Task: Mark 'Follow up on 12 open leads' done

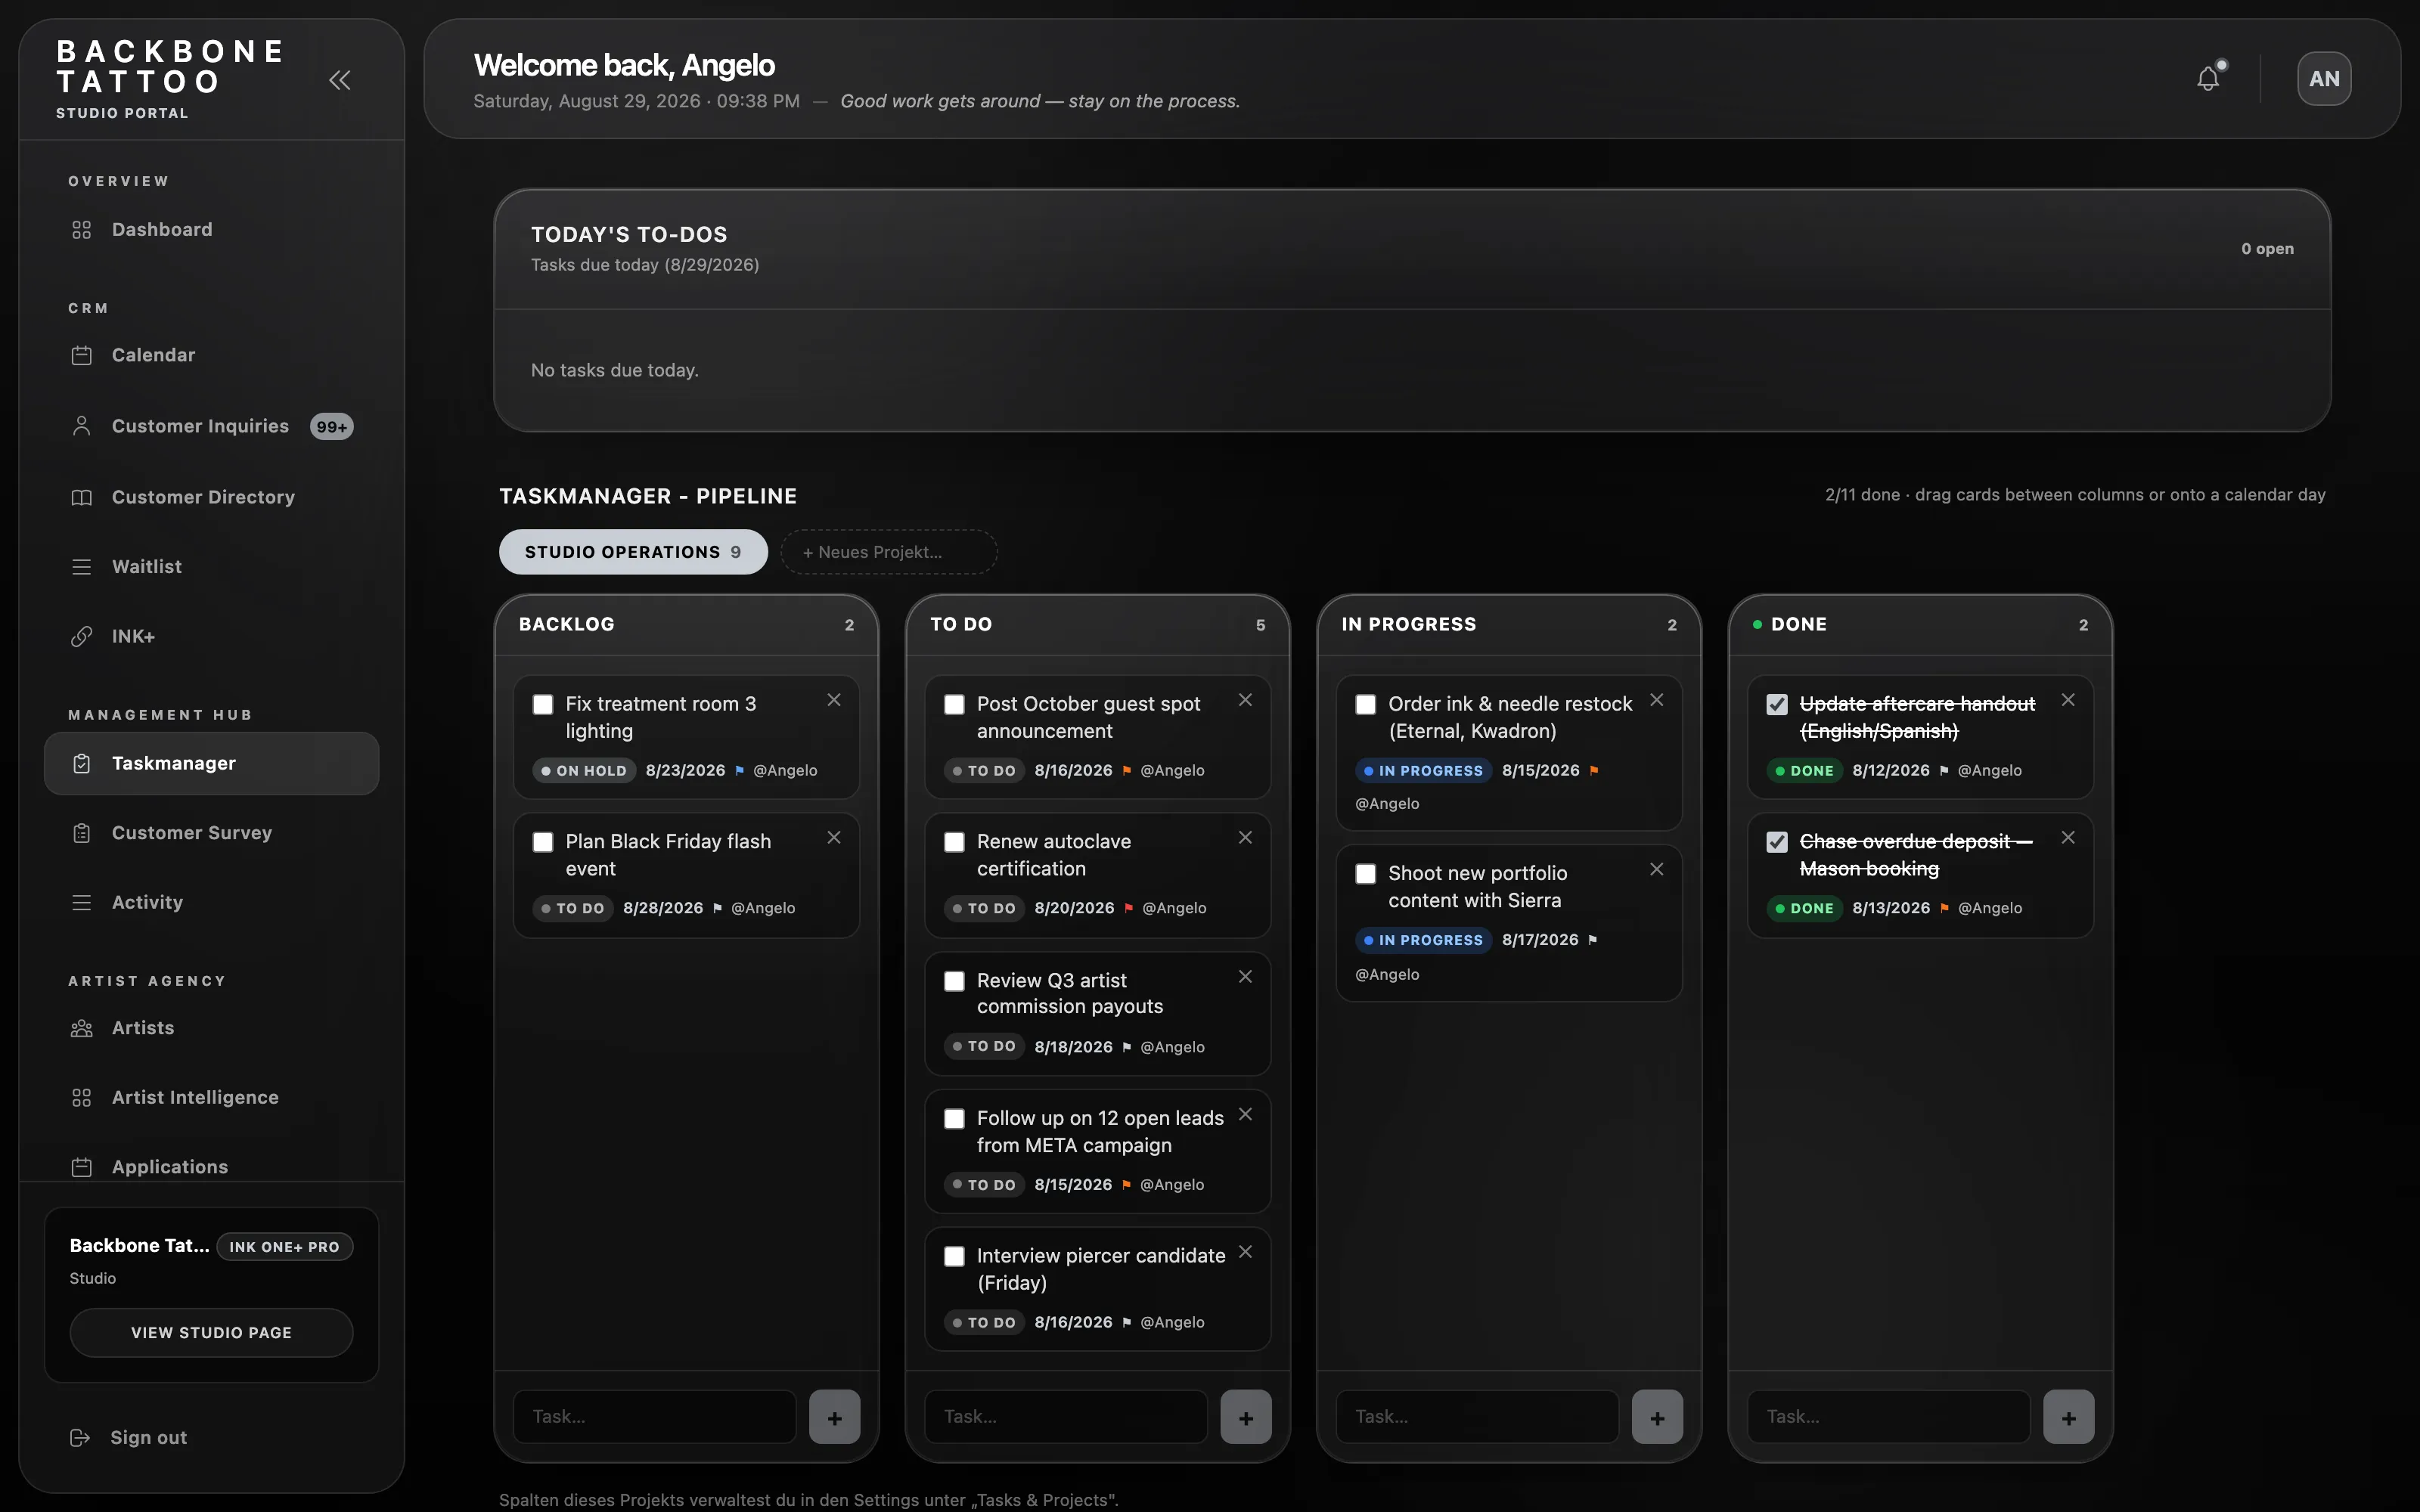Action: (954, 1119)
